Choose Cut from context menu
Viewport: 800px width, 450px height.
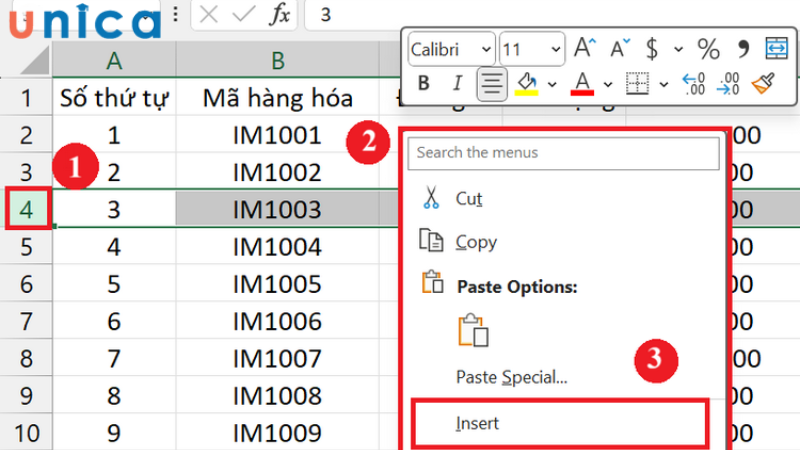[563, 198]
